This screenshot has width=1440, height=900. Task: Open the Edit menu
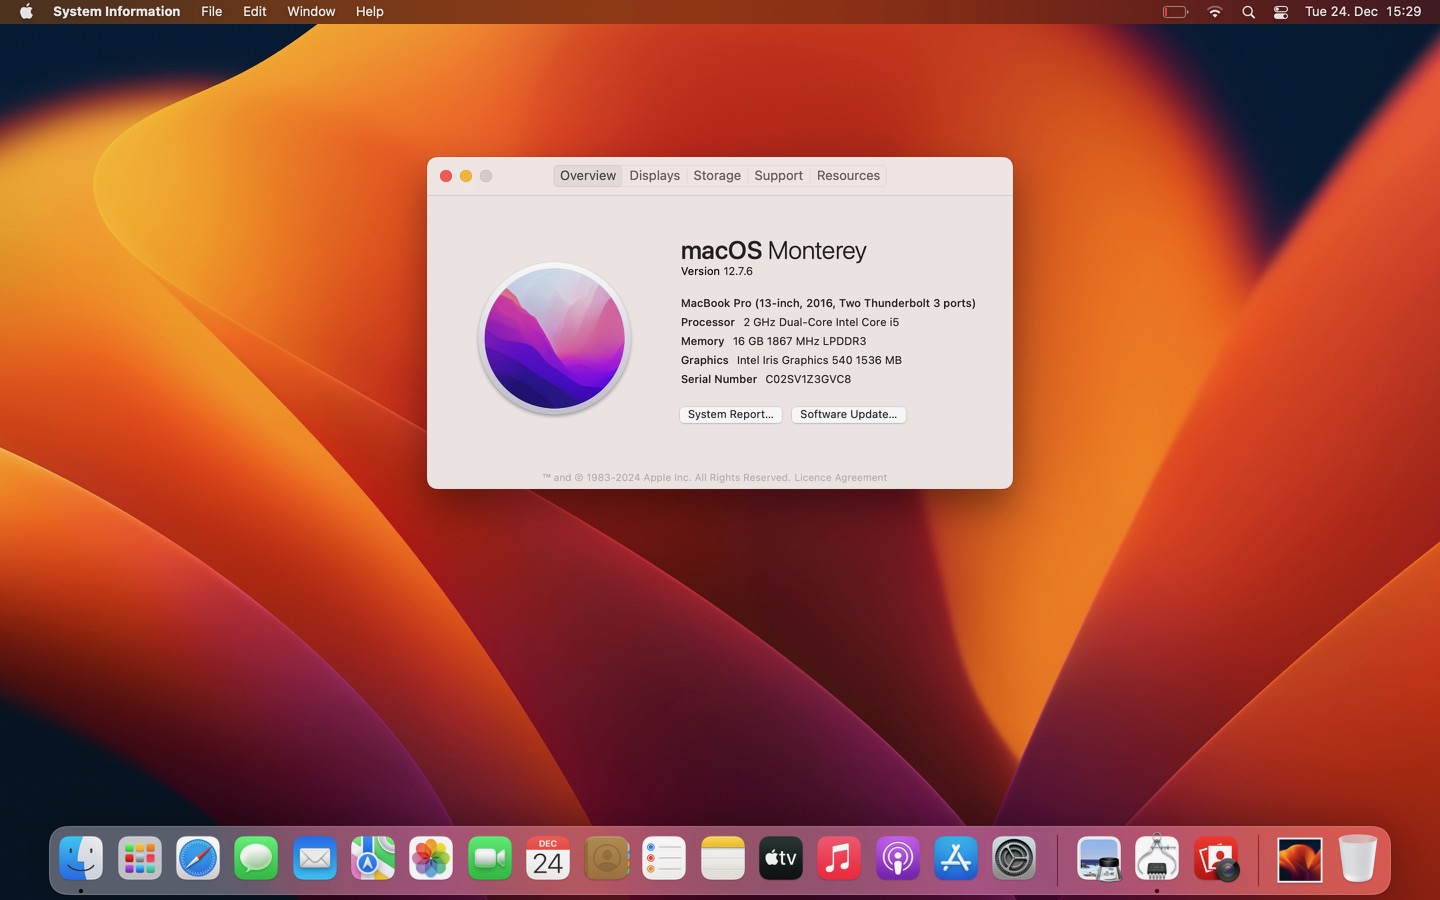coord(255,12)
